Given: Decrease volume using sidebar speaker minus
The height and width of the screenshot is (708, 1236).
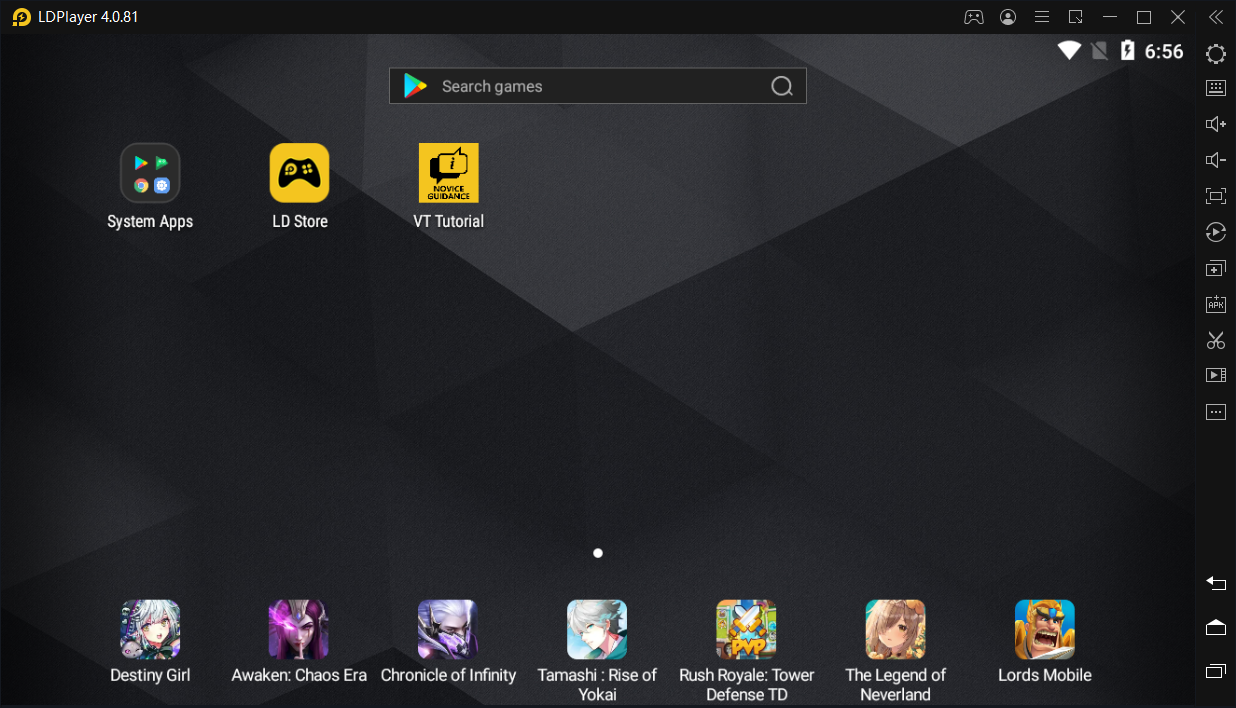Looking at the screenshot, I should 1216,160.
